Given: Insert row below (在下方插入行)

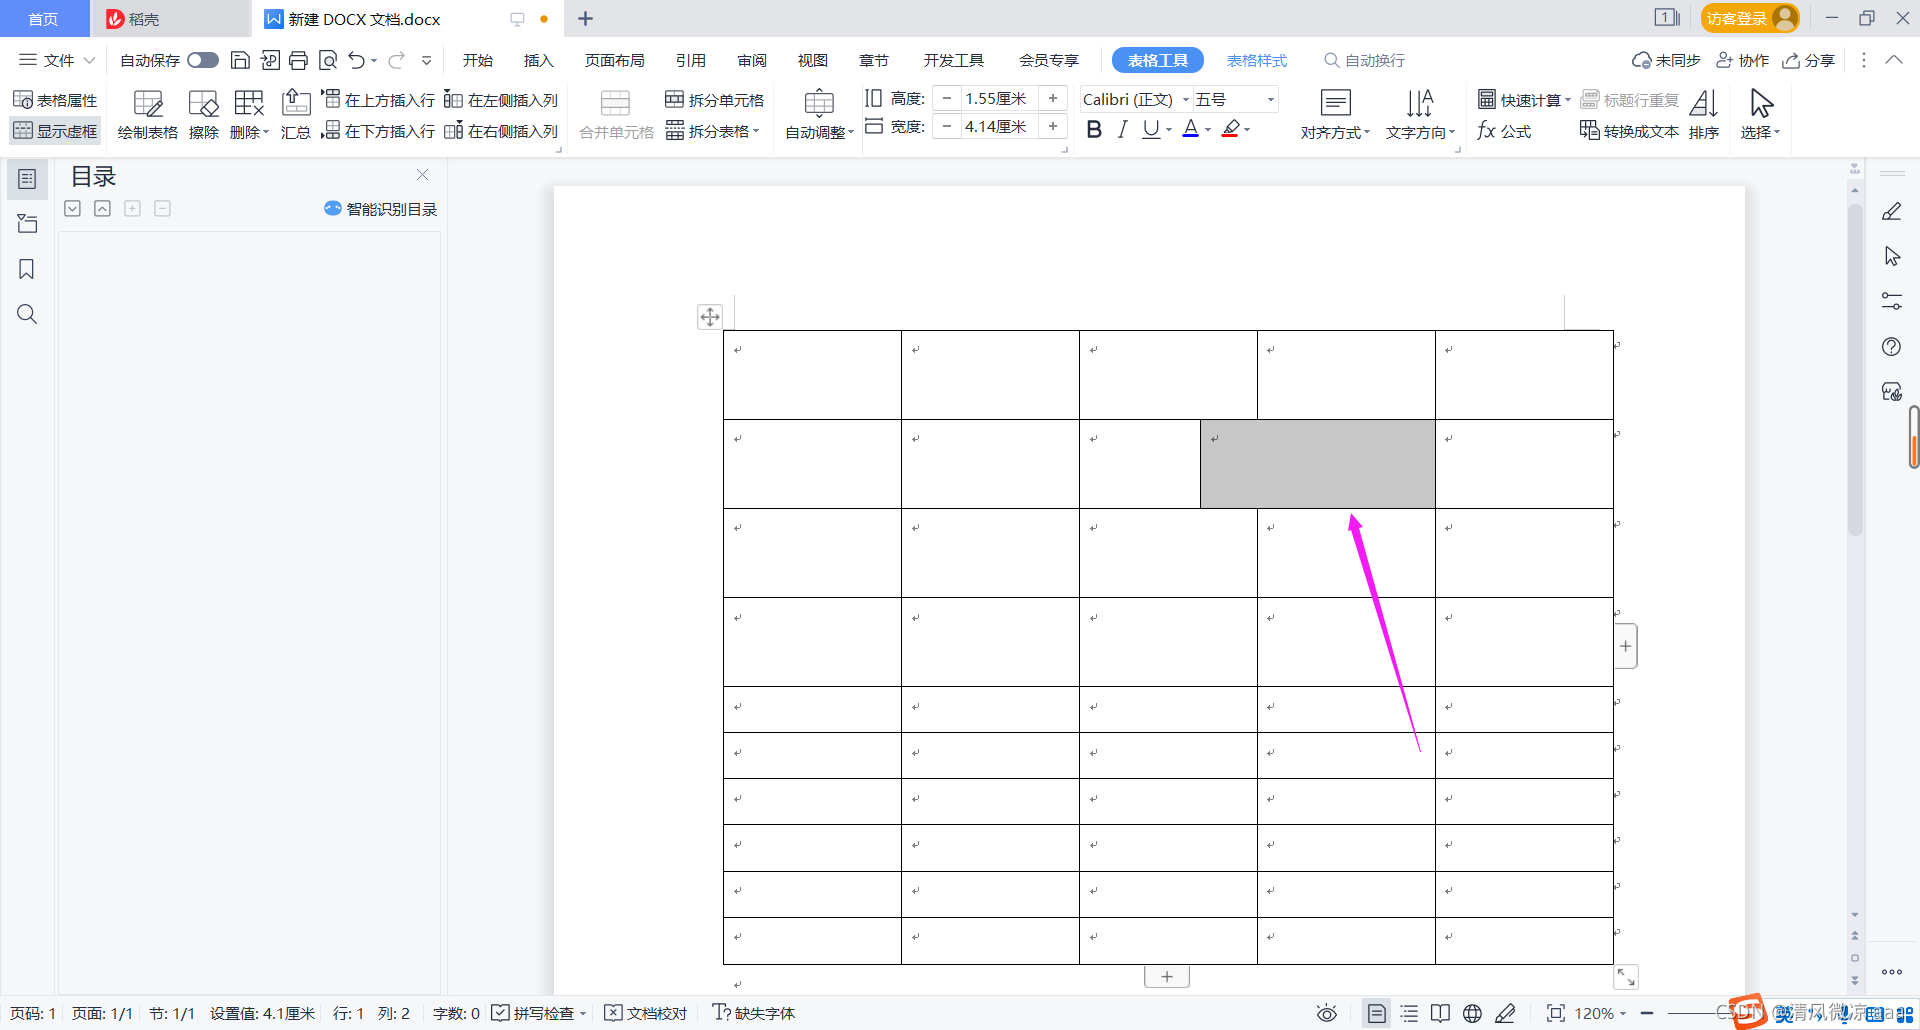Looking at the screenshot, I should pos(378,131).
